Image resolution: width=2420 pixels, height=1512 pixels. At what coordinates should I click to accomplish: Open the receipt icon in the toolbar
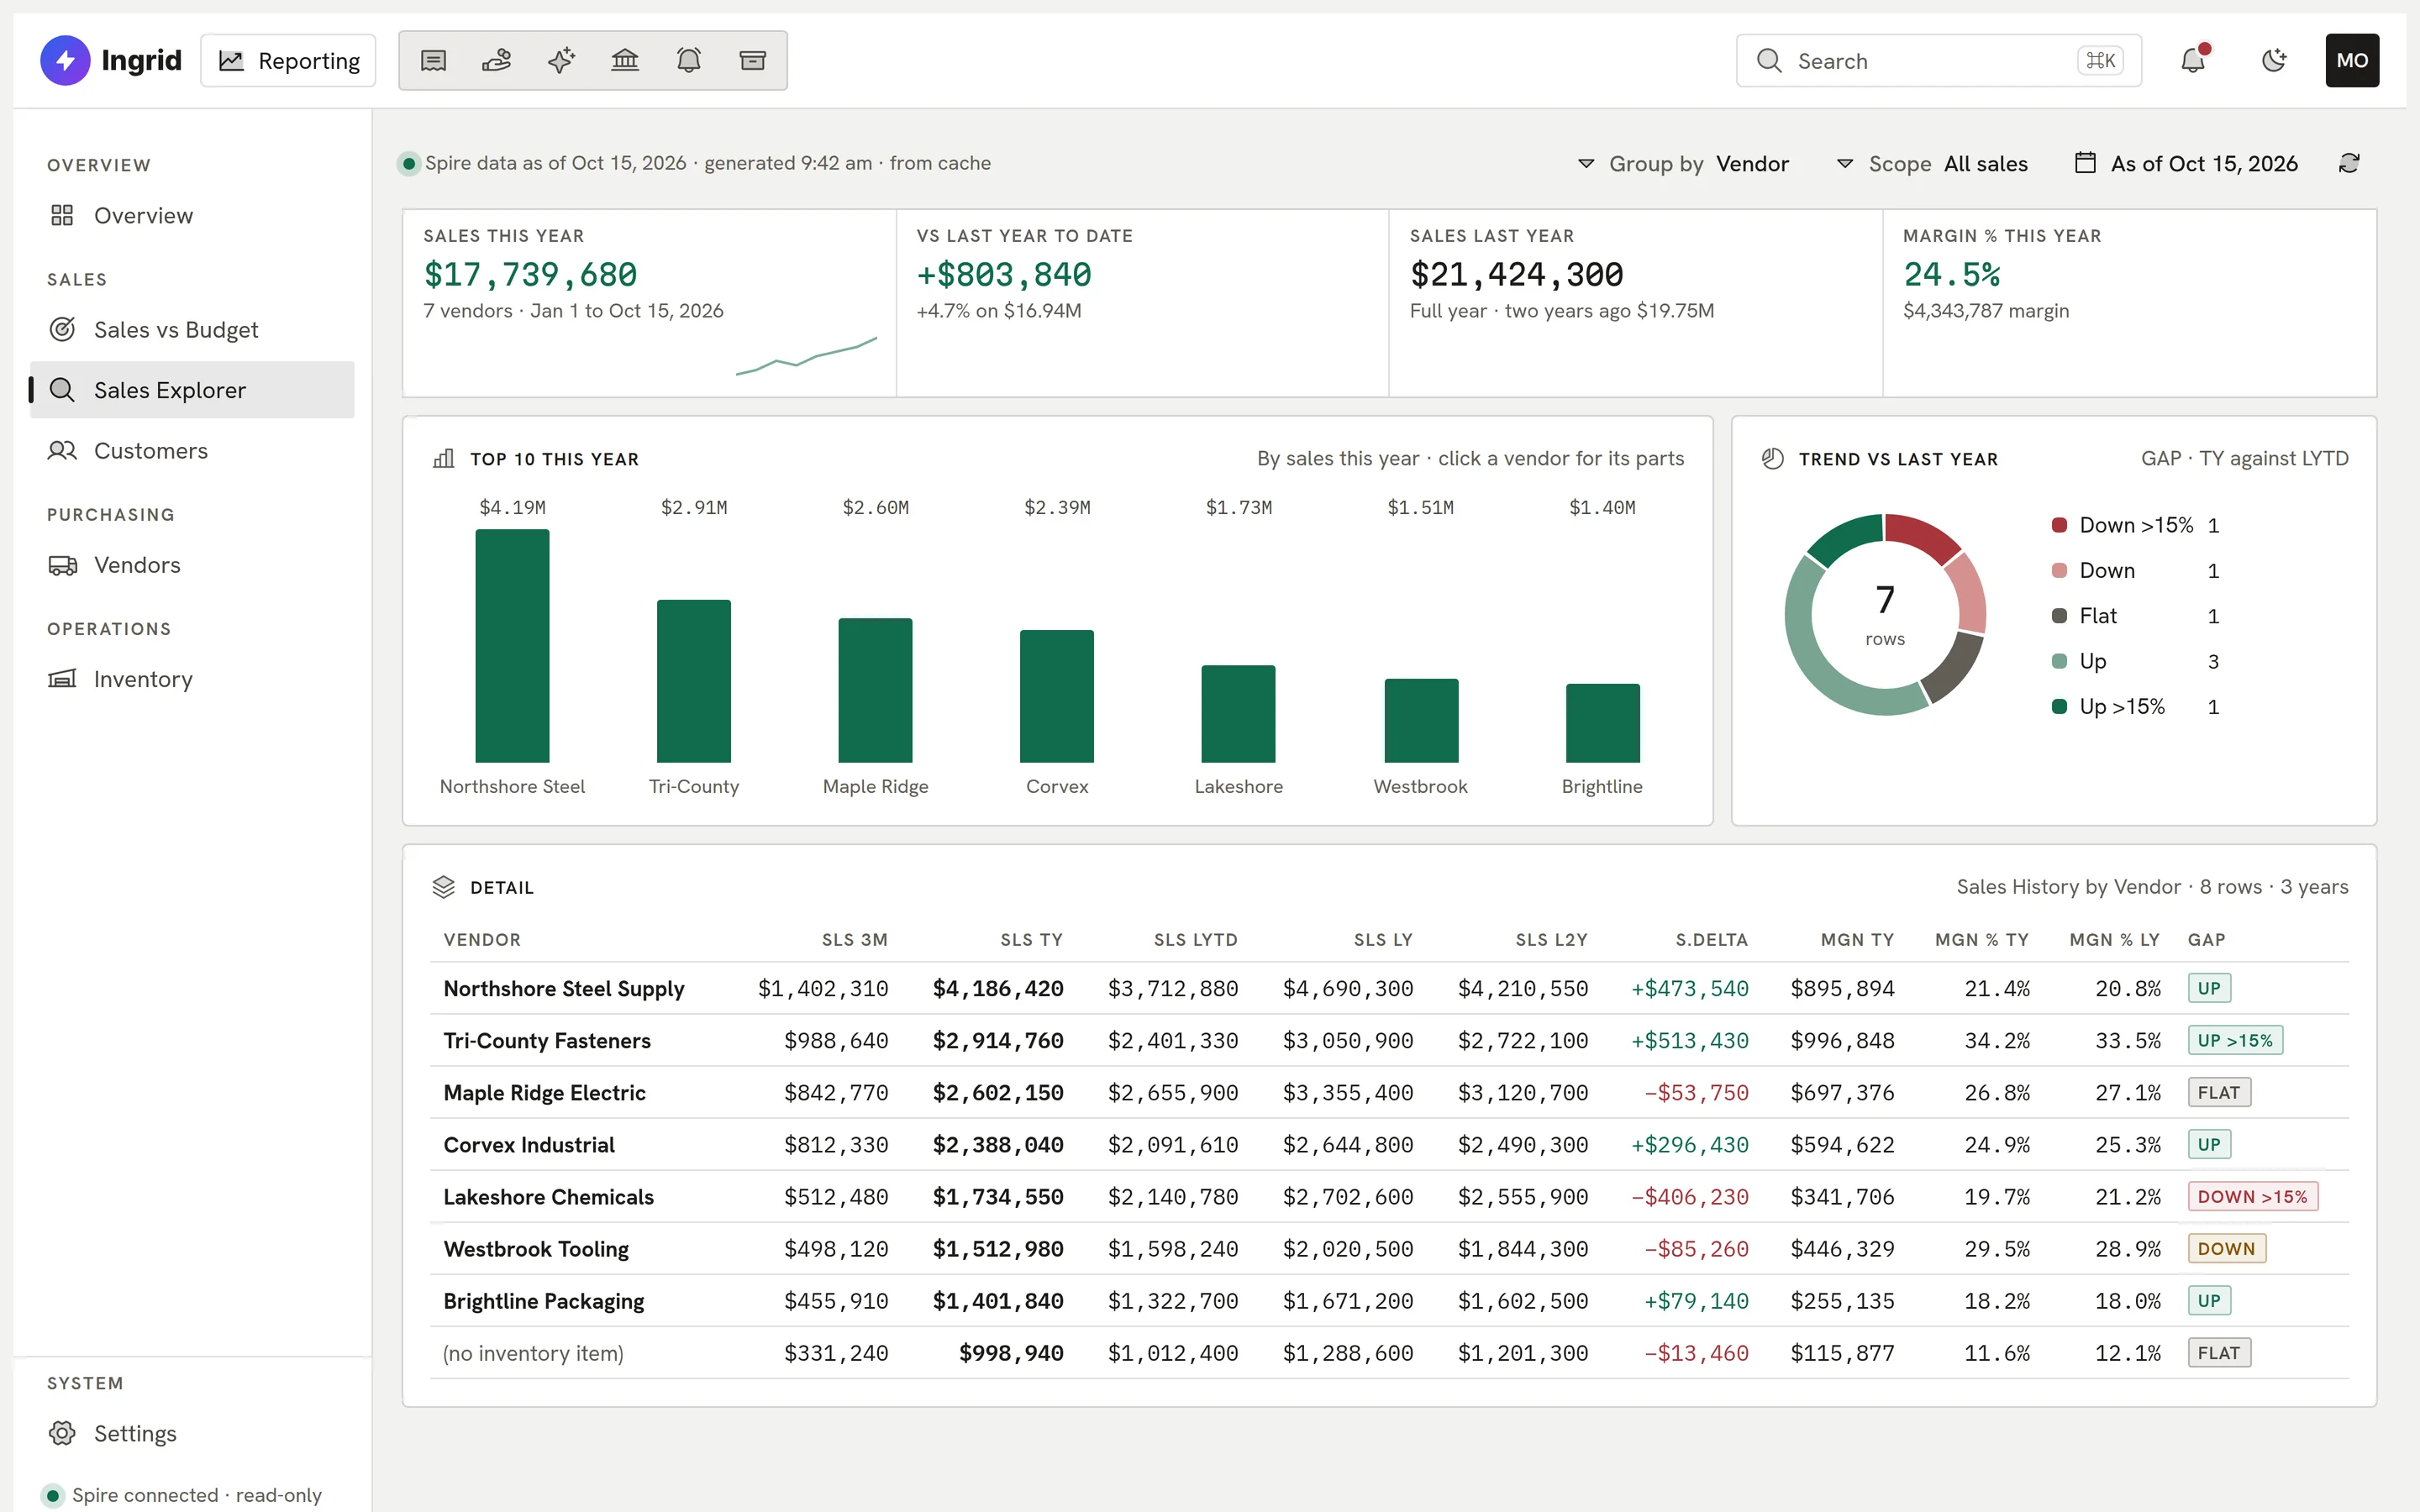coord(433,61)
